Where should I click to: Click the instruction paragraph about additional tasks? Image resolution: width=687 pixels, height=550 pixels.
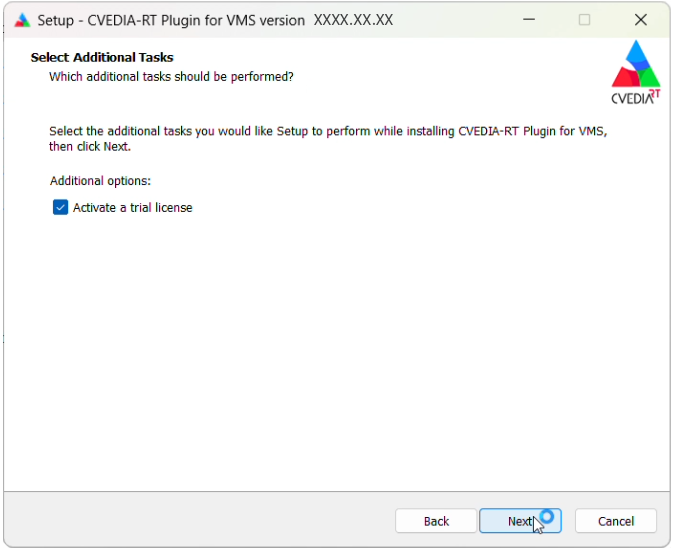[x=328, y=138]
